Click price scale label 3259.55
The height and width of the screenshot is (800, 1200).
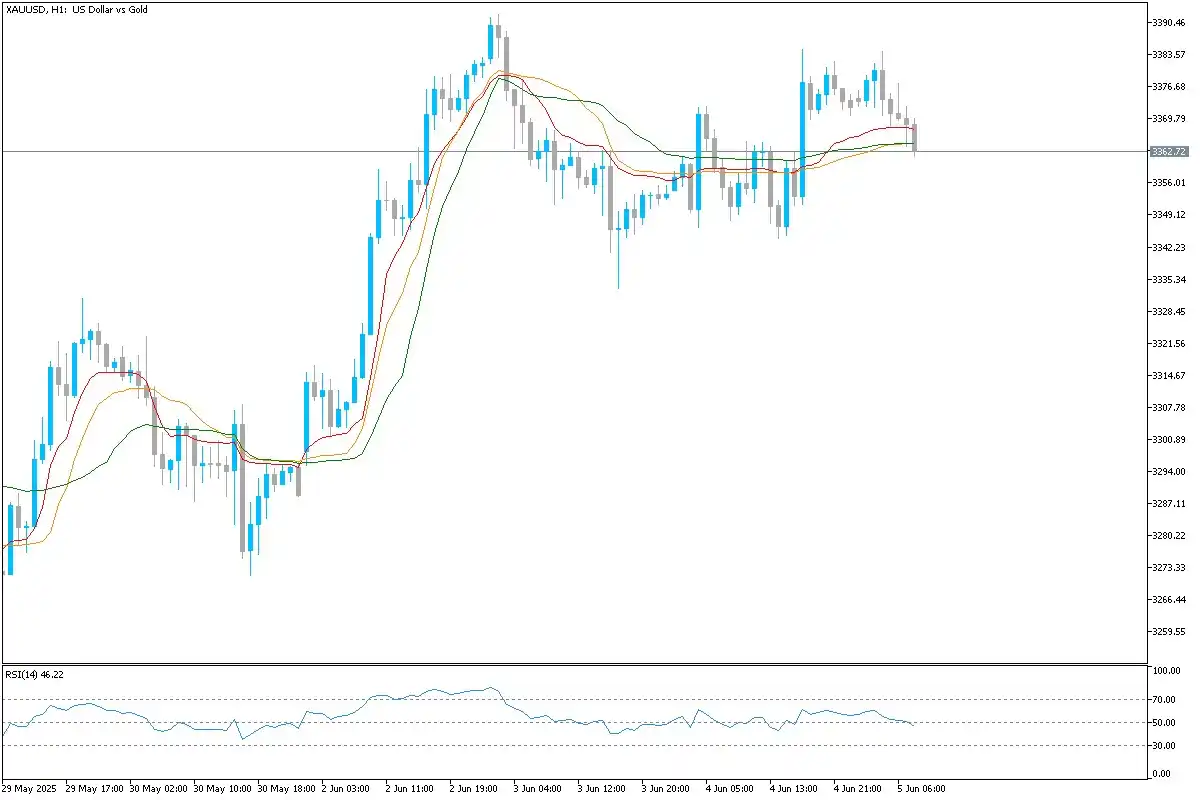1169,631
